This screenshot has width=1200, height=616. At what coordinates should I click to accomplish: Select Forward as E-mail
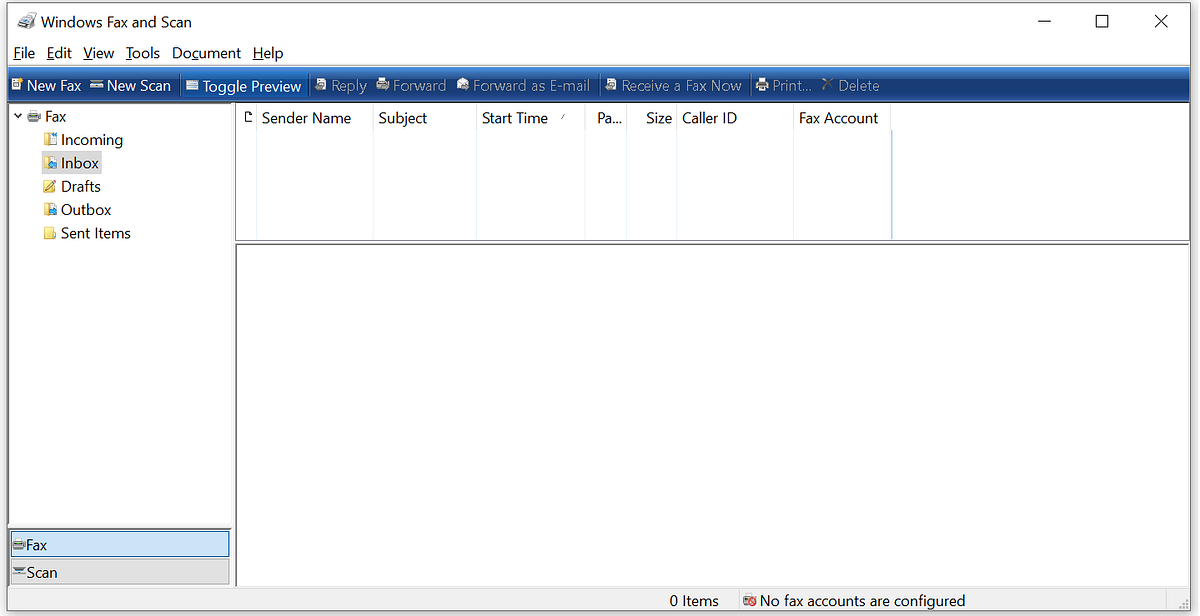[522, 85]
